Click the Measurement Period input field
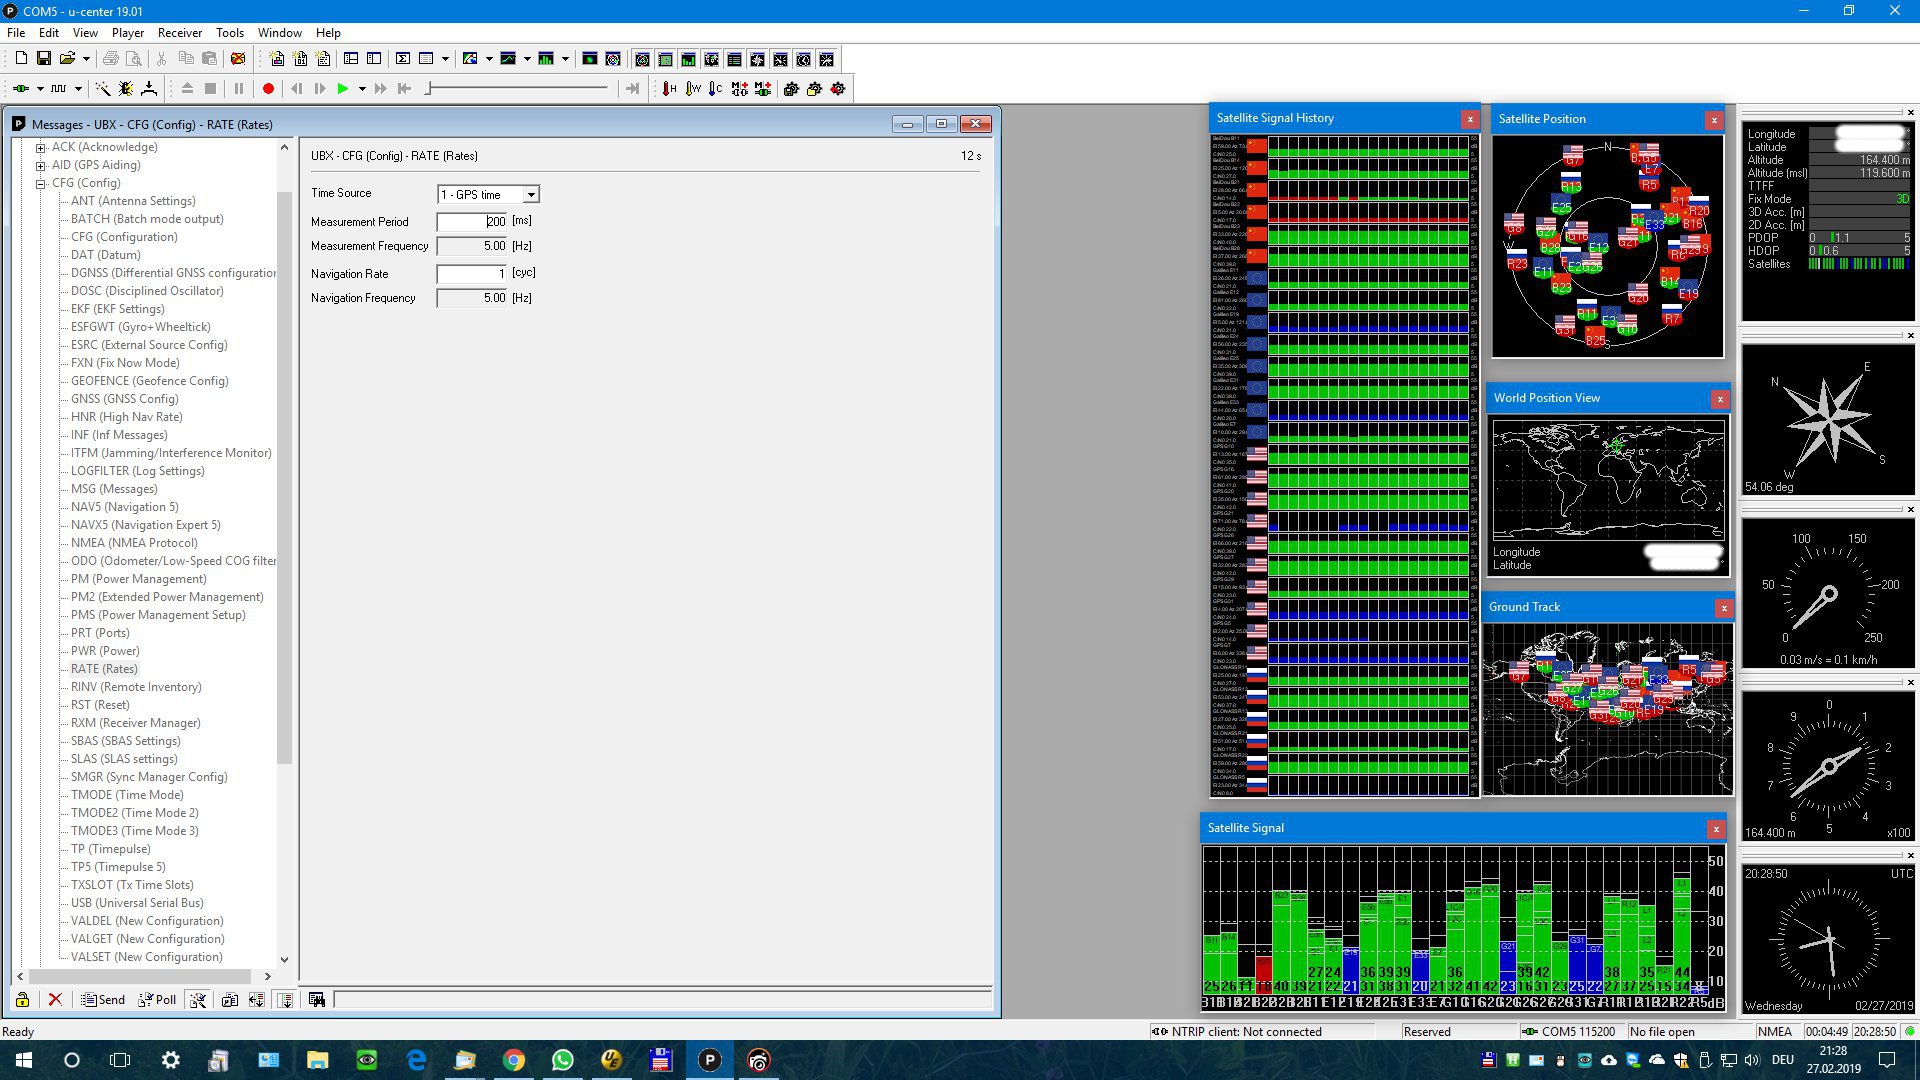The height and width of the screenshot is (1080, 1920). 472,221
